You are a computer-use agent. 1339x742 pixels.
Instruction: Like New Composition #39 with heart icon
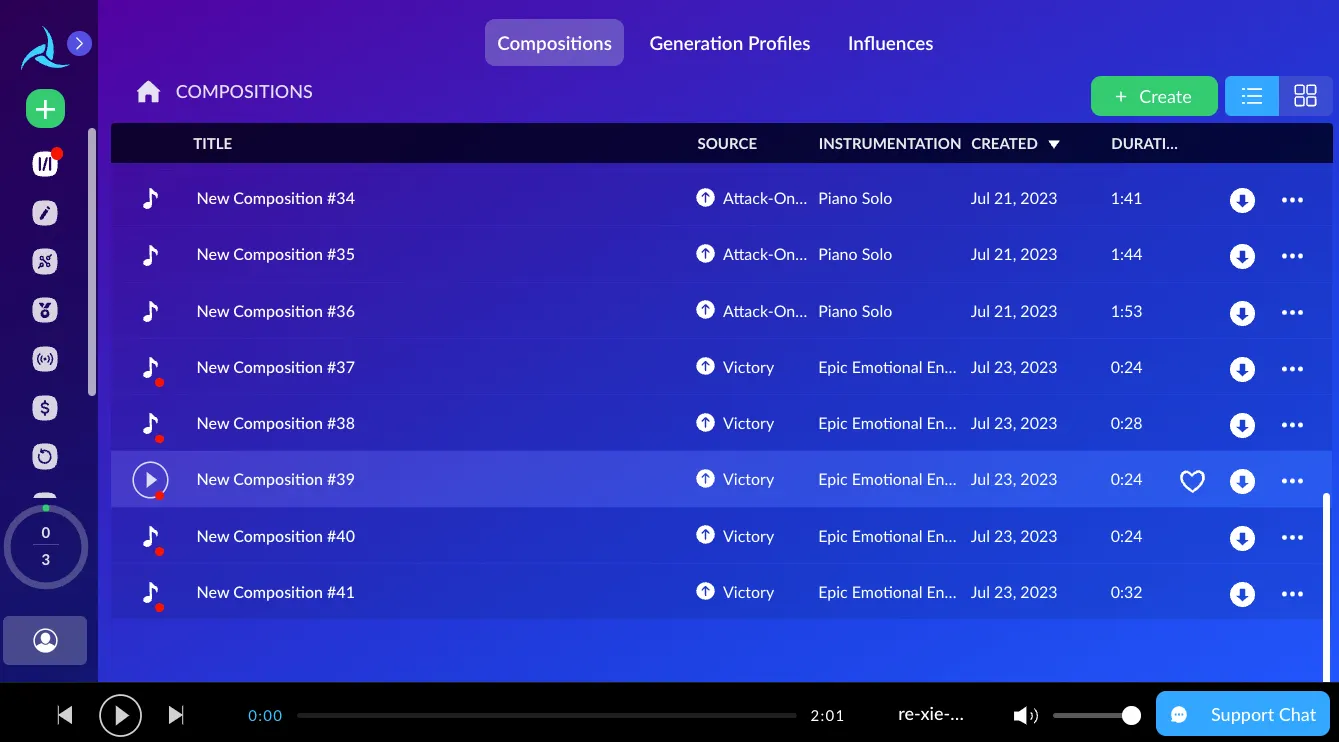point(1192,482)
